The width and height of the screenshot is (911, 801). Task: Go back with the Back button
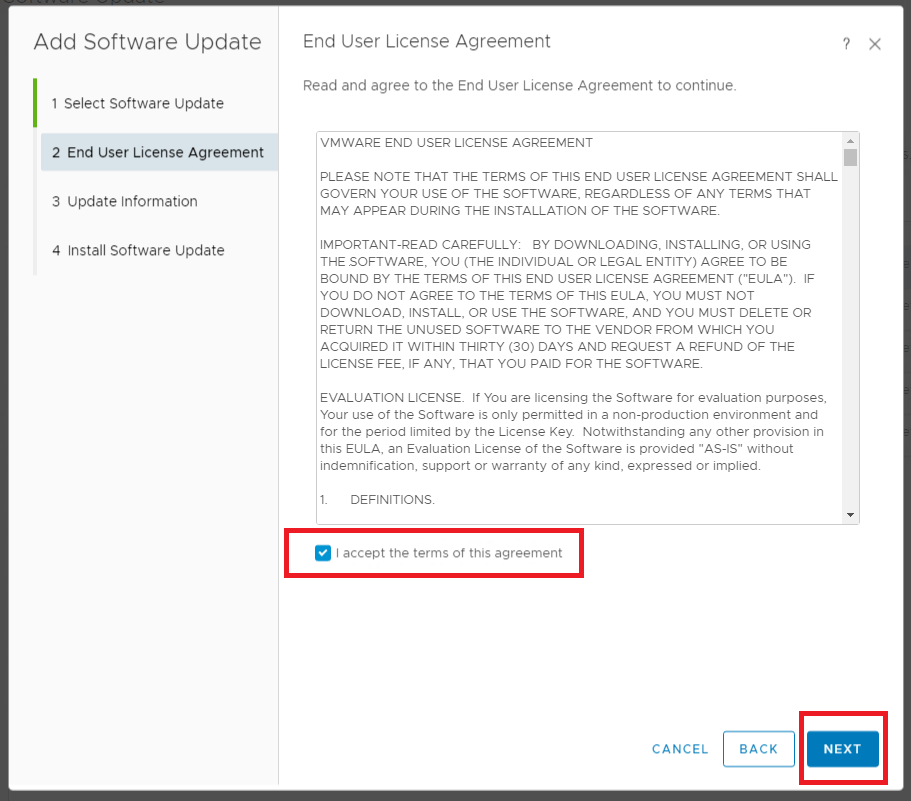tap(758, 749)
